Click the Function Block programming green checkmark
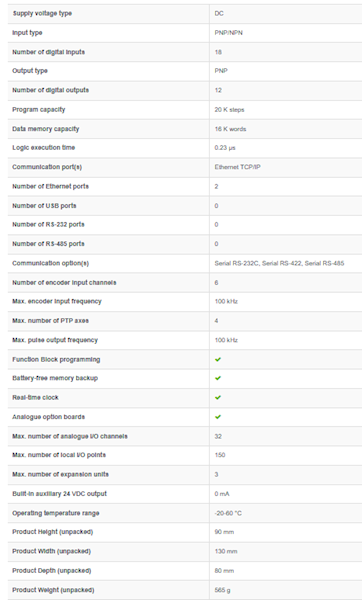The width and height of the screenshot is (362, 600). pyautogui.click(x=218, y=359)
